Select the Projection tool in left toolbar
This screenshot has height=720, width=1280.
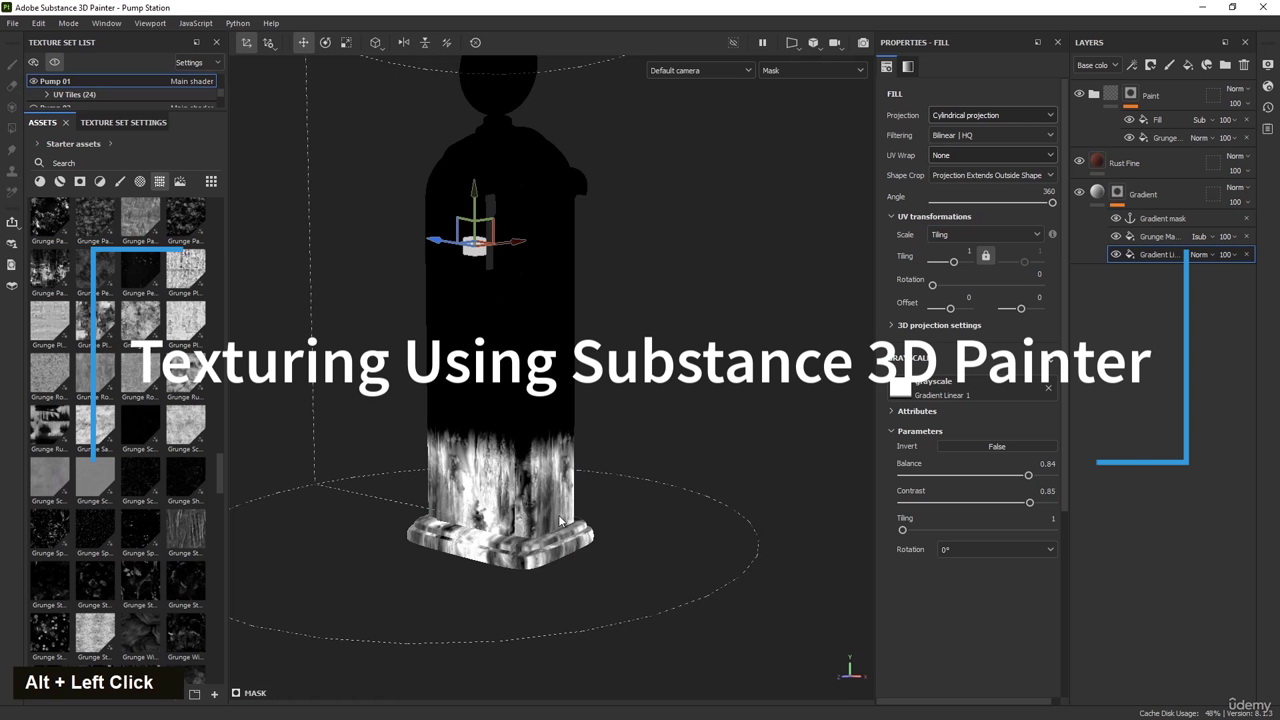(12, 106)
